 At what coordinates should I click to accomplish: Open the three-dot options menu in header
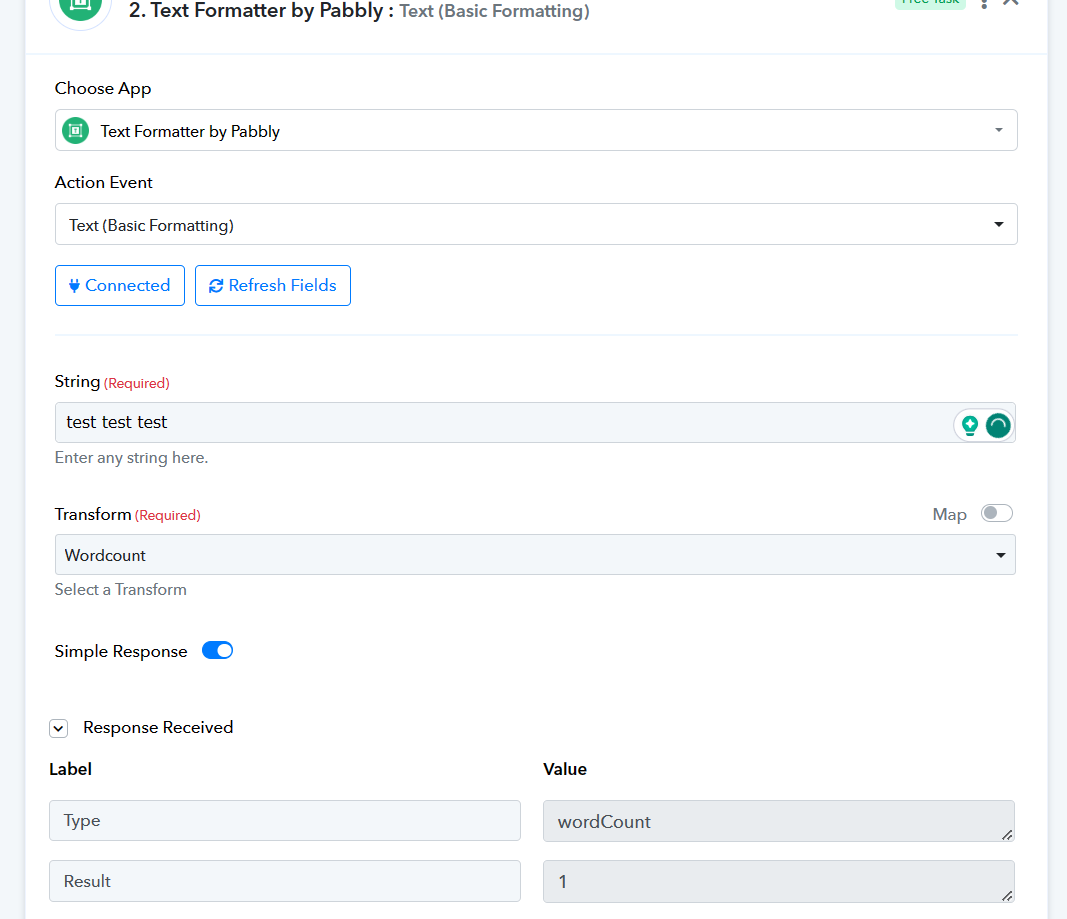984,4
